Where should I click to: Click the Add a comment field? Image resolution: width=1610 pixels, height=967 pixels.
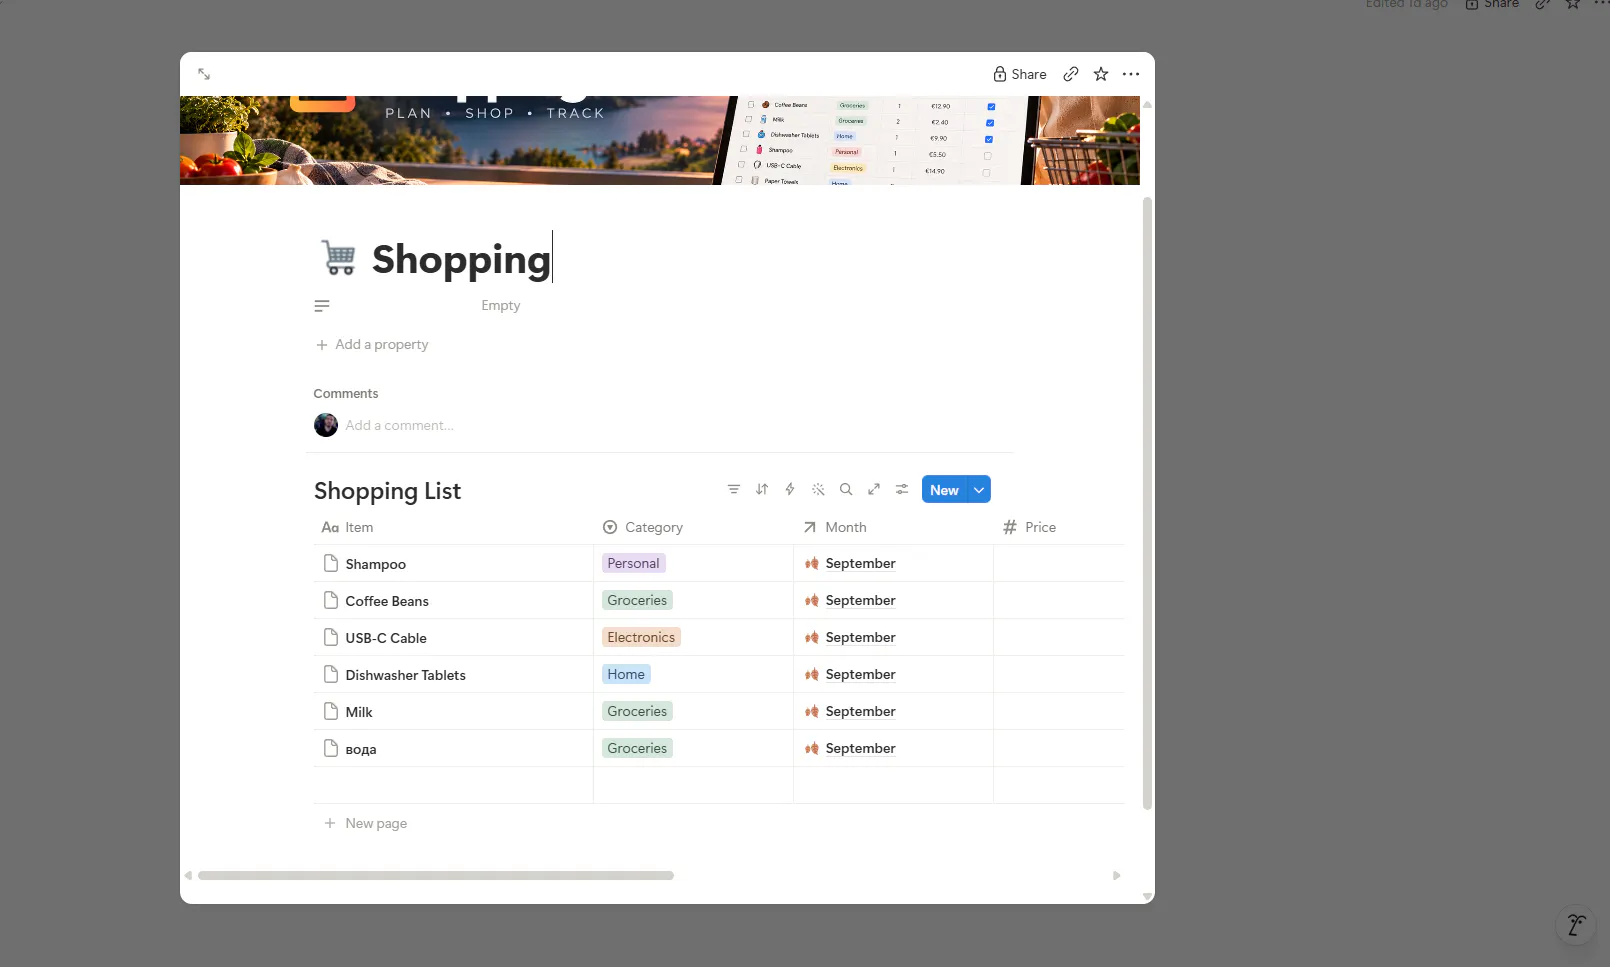[x=400, y=425]
